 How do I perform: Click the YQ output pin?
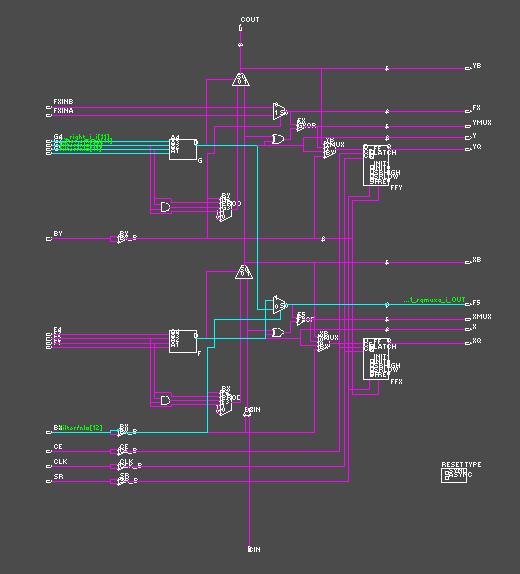[468, 149]
